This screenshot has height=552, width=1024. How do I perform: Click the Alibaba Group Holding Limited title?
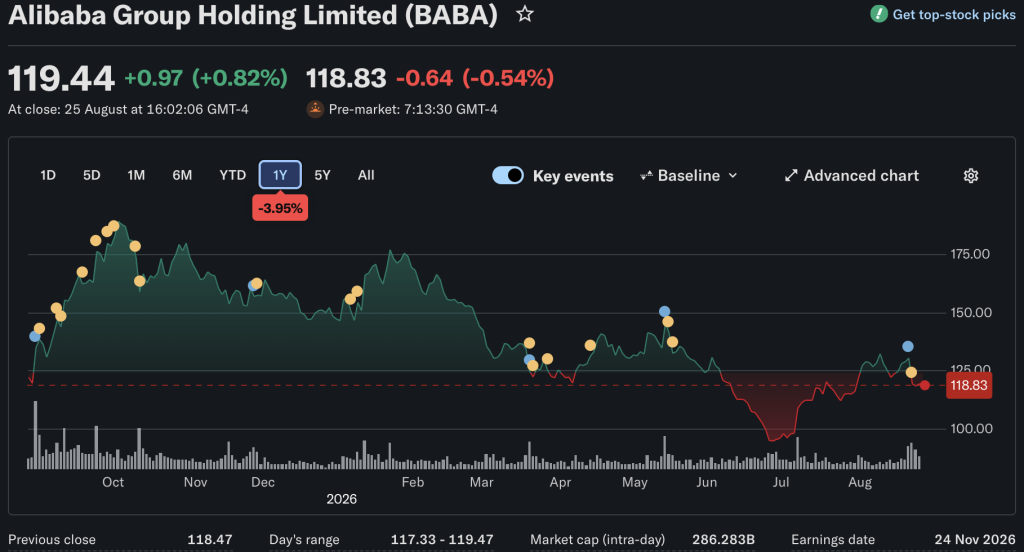point(253,15)
